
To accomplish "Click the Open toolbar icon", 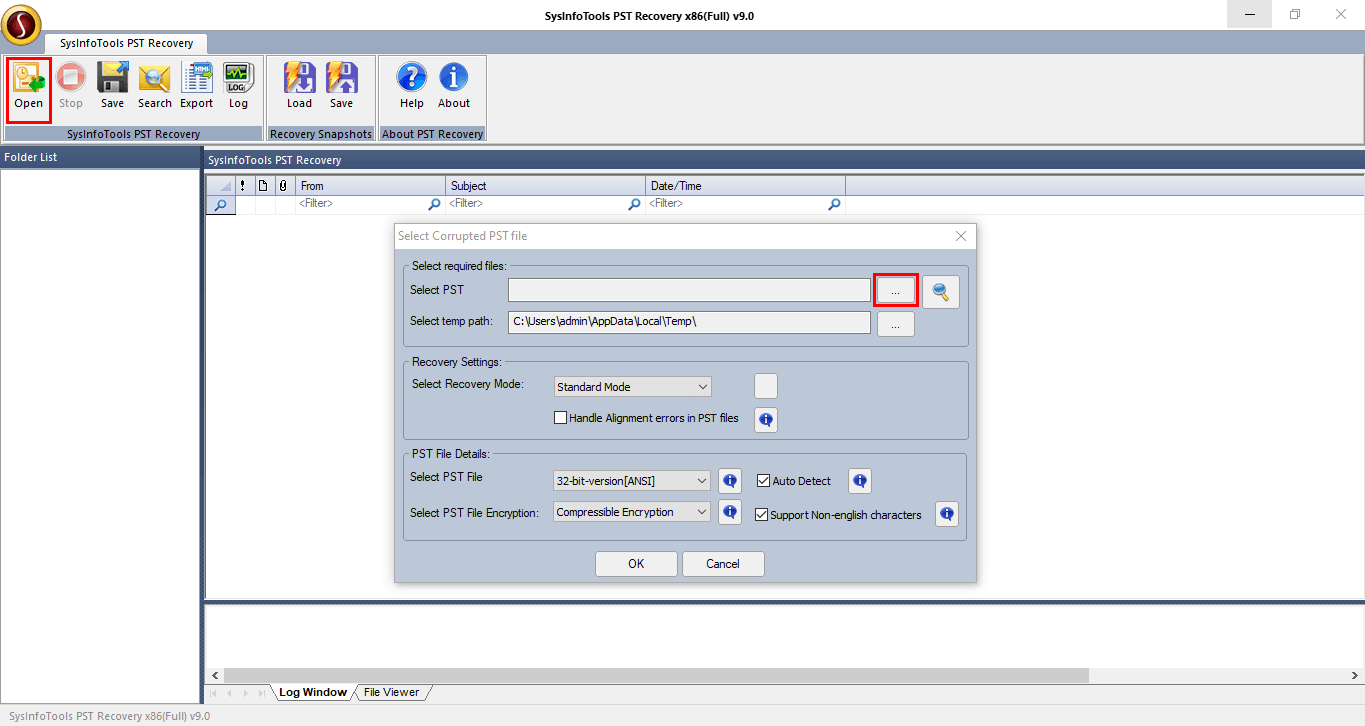I will tap(29, 86).
